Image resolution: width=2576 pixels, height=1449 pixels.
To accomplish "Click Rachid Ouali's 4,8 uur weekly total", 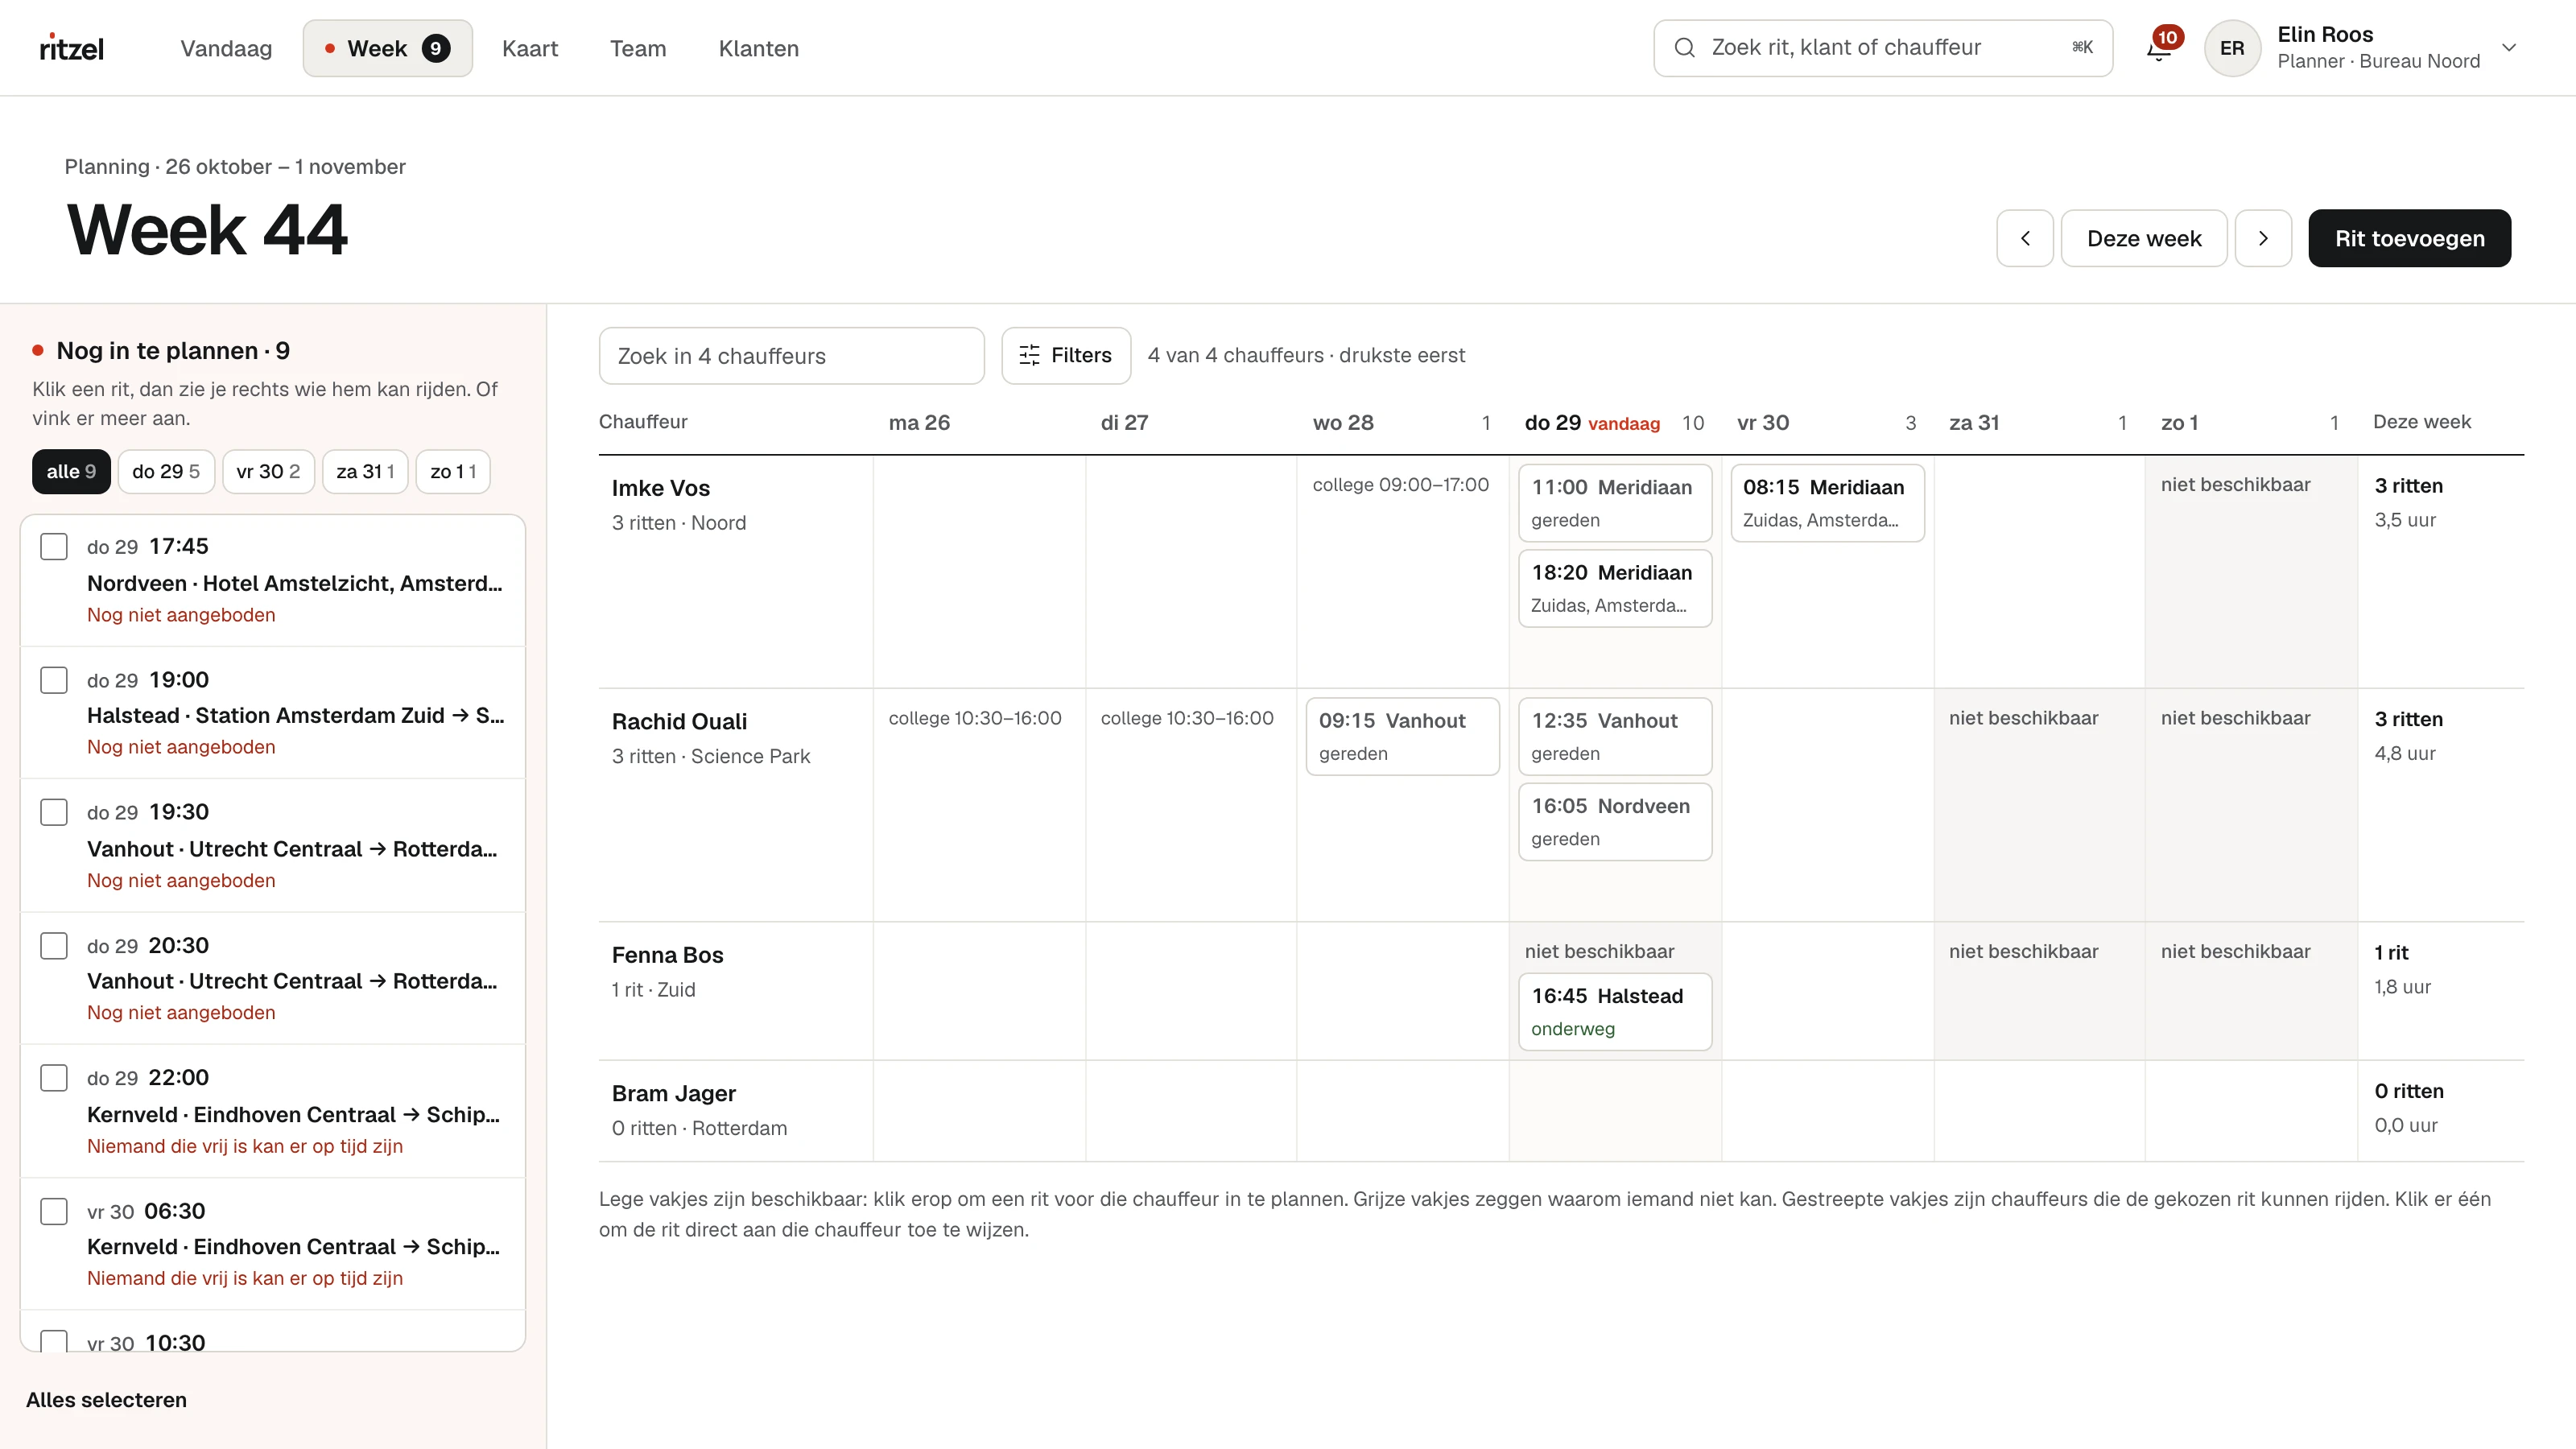I will [x=2404, y=754].
